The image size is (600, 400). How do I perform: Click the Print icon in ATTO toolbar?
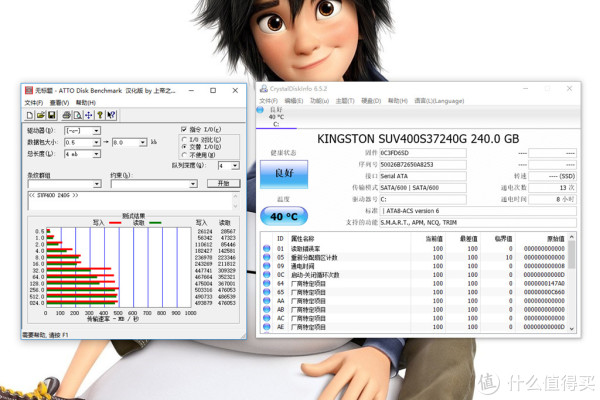point(67,115)
